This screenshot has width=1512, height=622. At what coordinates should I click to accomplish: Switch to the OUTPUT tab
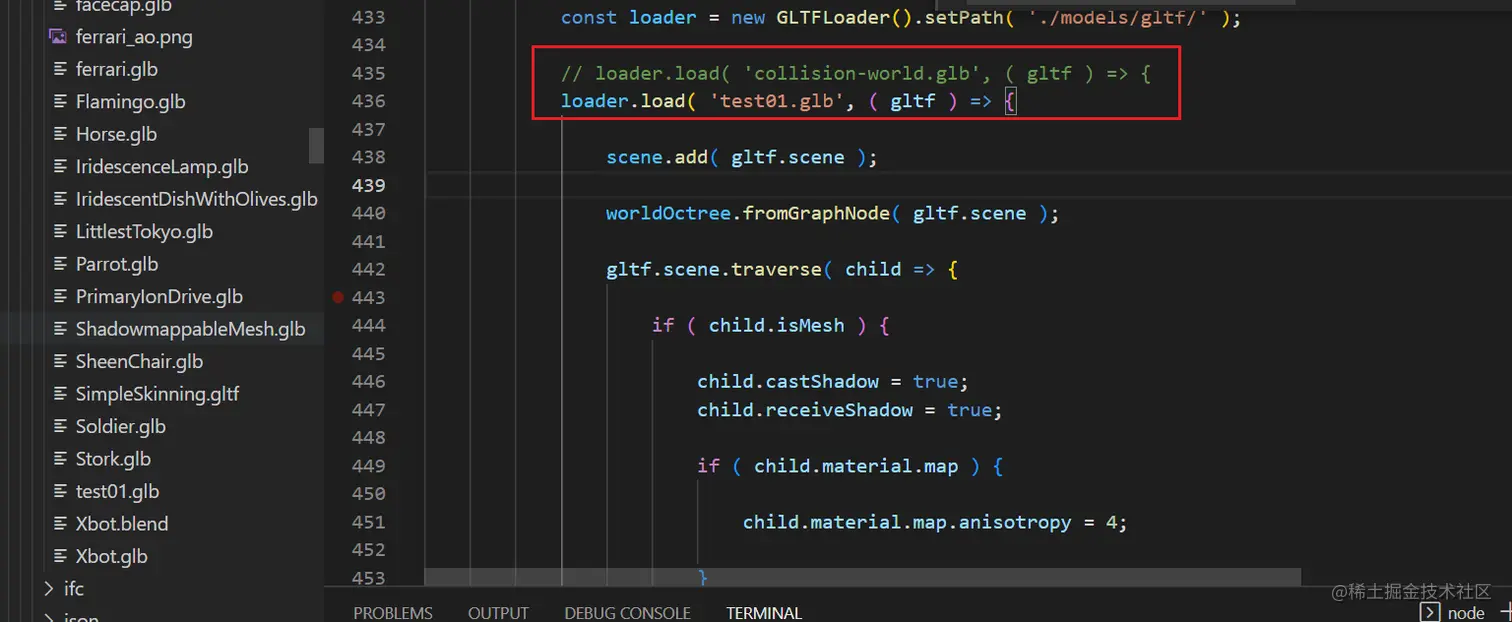498,612
